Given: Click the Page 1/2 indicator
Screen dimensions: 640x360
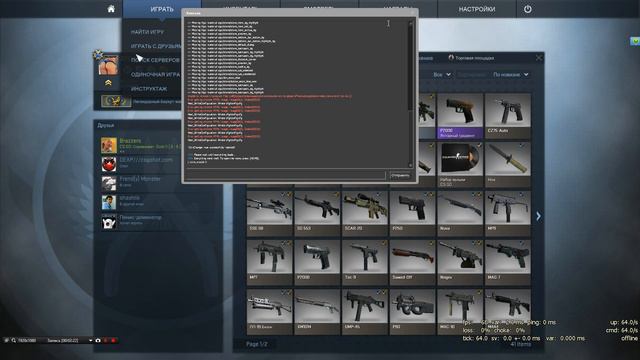Looking at the screenshot, I should 257,344.
